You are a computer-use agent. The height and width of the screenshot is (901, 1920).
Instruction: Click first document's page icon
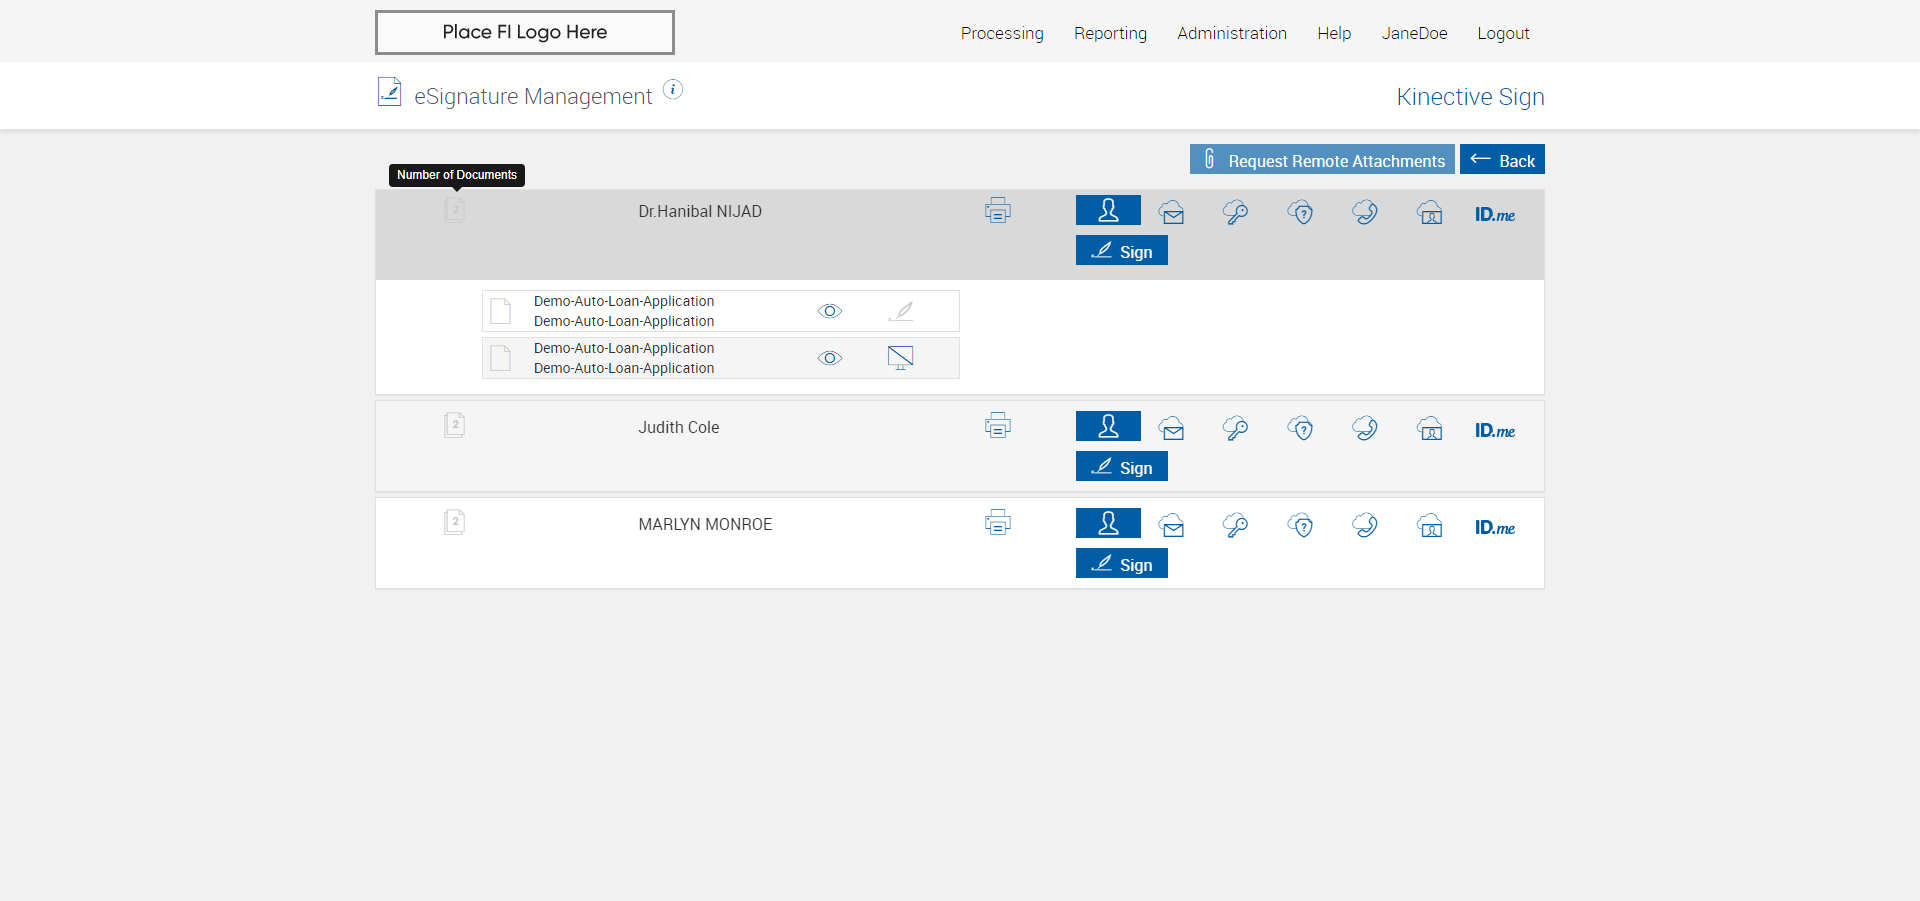tap(501, 311)
